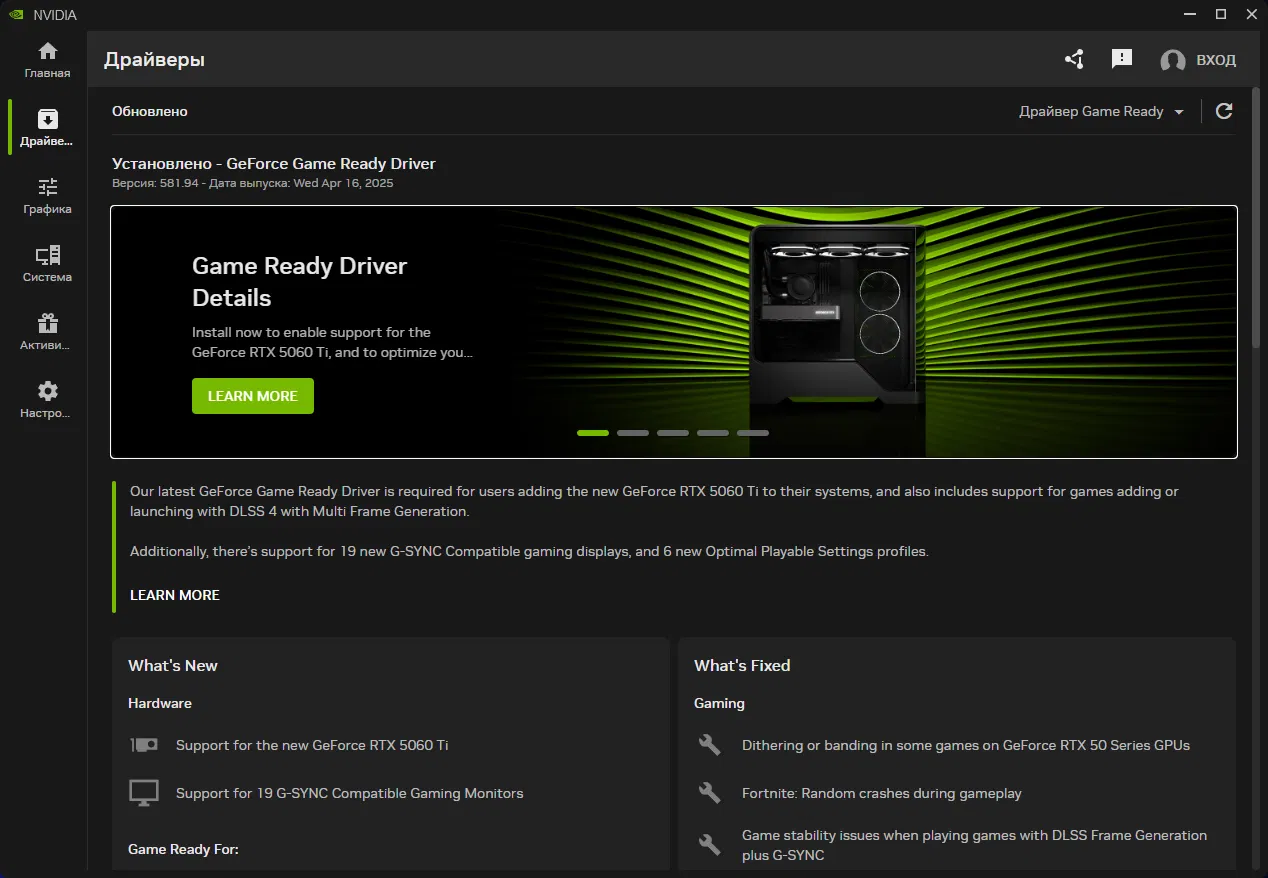Viewport: 1268px width, 878px height.
Task: Open the Настройки gear section
Action: pyautogui.click(x=47, y=400)
